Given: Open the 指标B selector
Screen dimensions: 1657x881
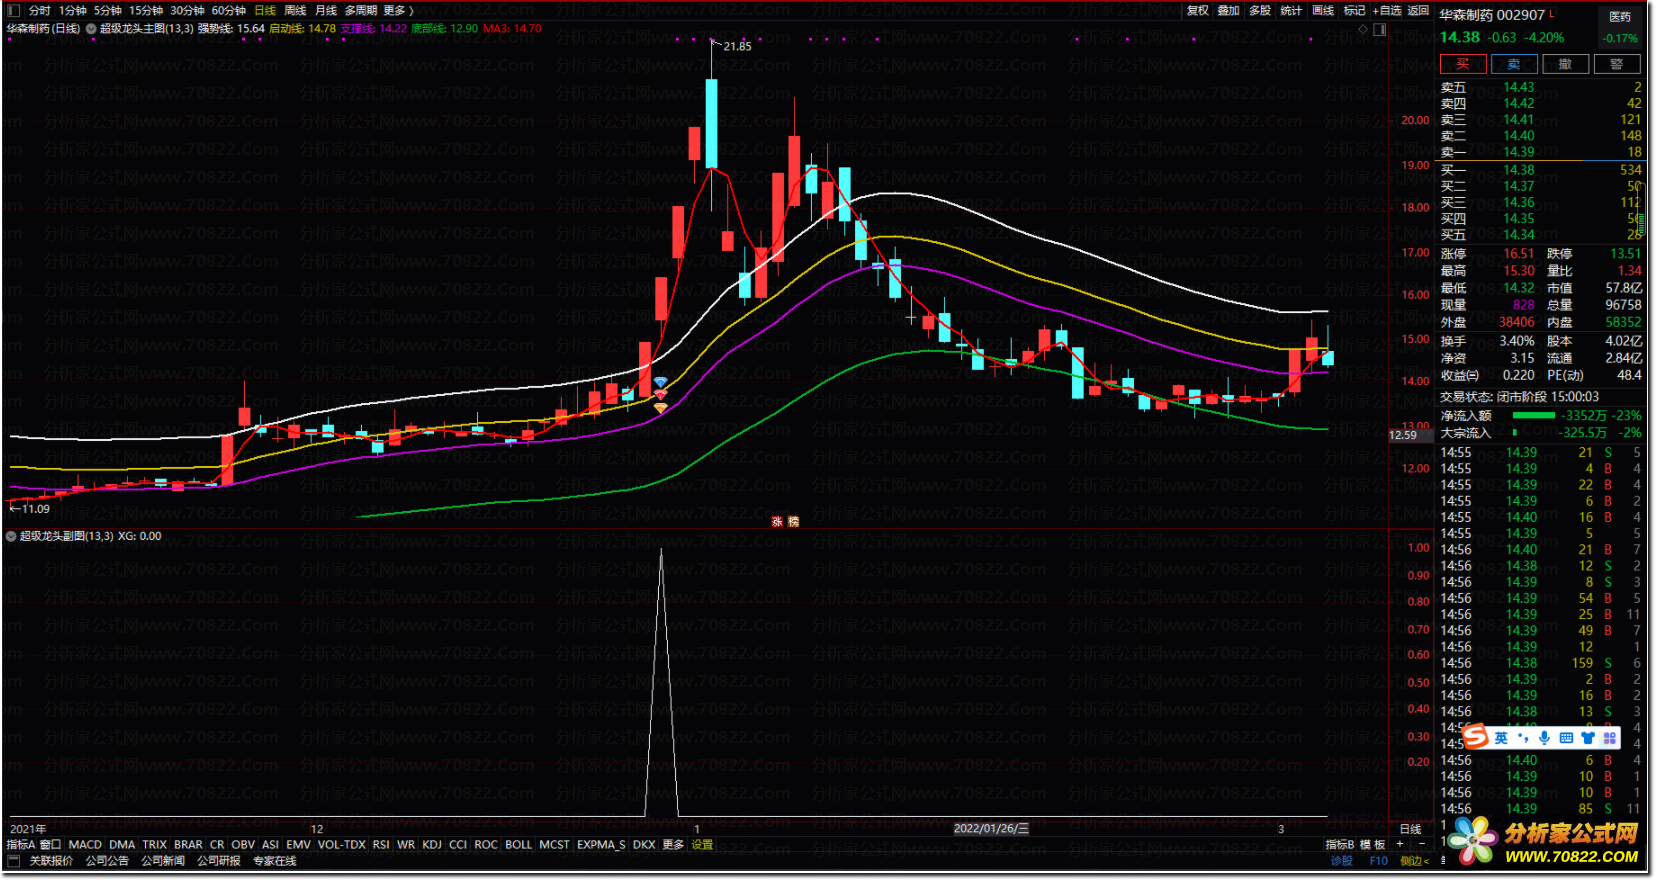Looking at the screenshot, I should pyautogui.click(x=1340, y=846).
